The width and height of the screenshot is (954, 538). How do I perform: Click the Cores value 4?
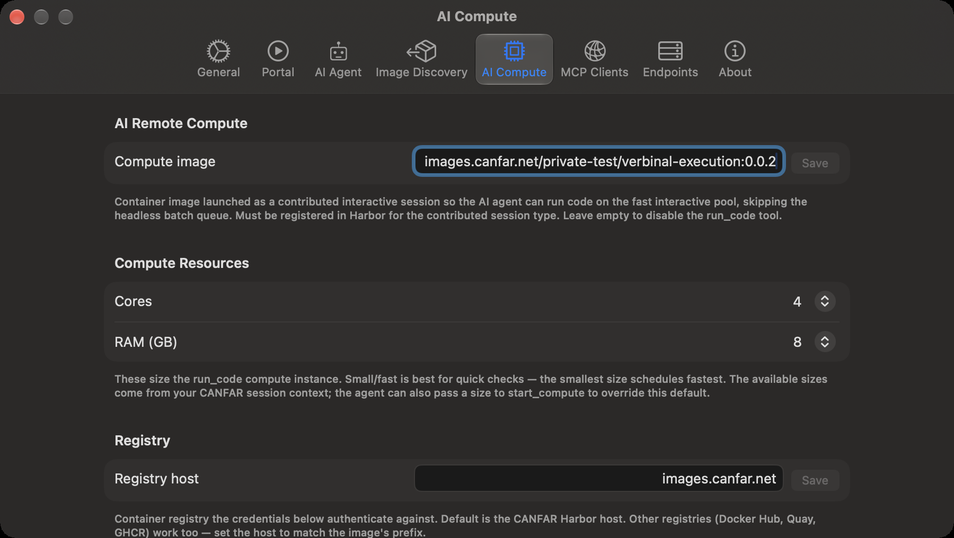796,302
